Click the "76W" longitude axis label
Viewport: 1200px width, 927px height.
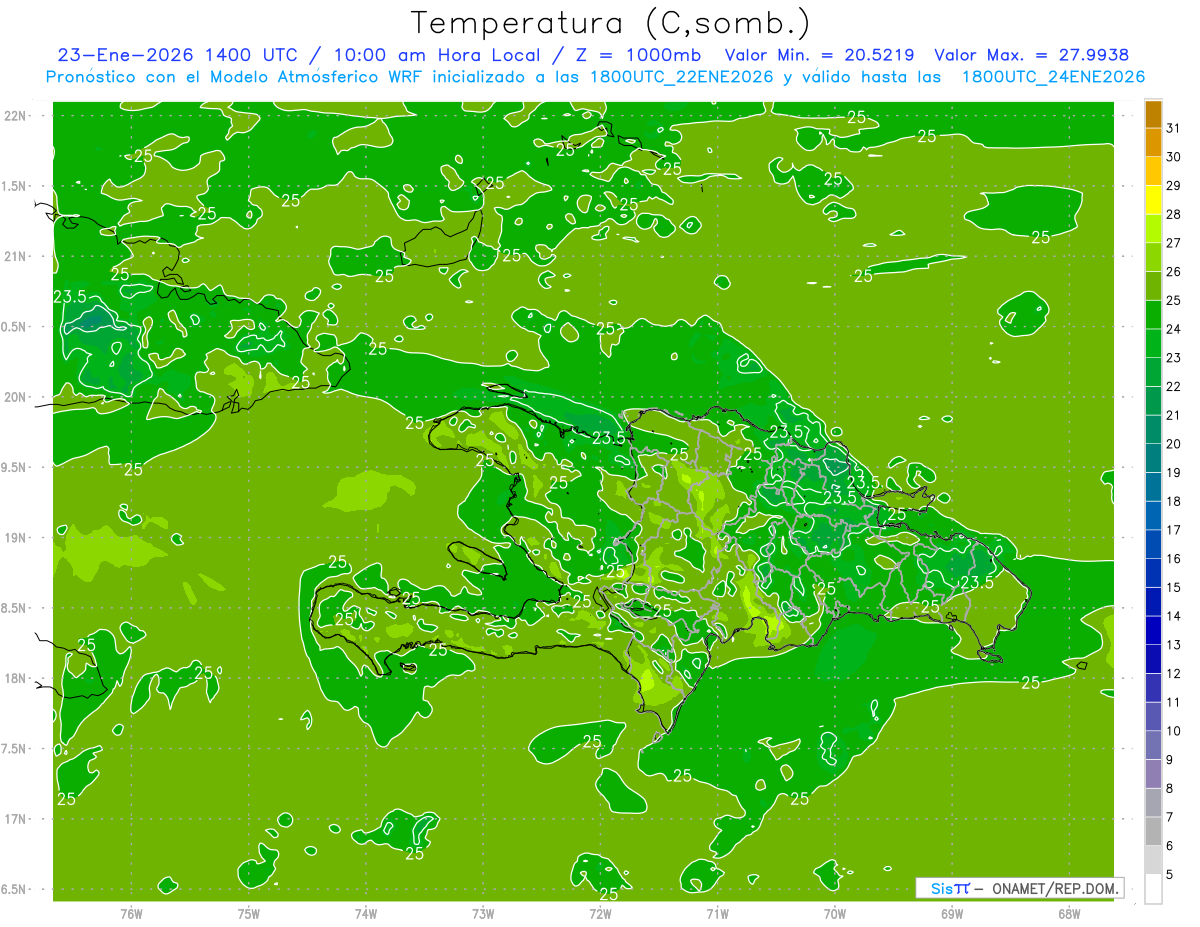click(x=131, y=913)
